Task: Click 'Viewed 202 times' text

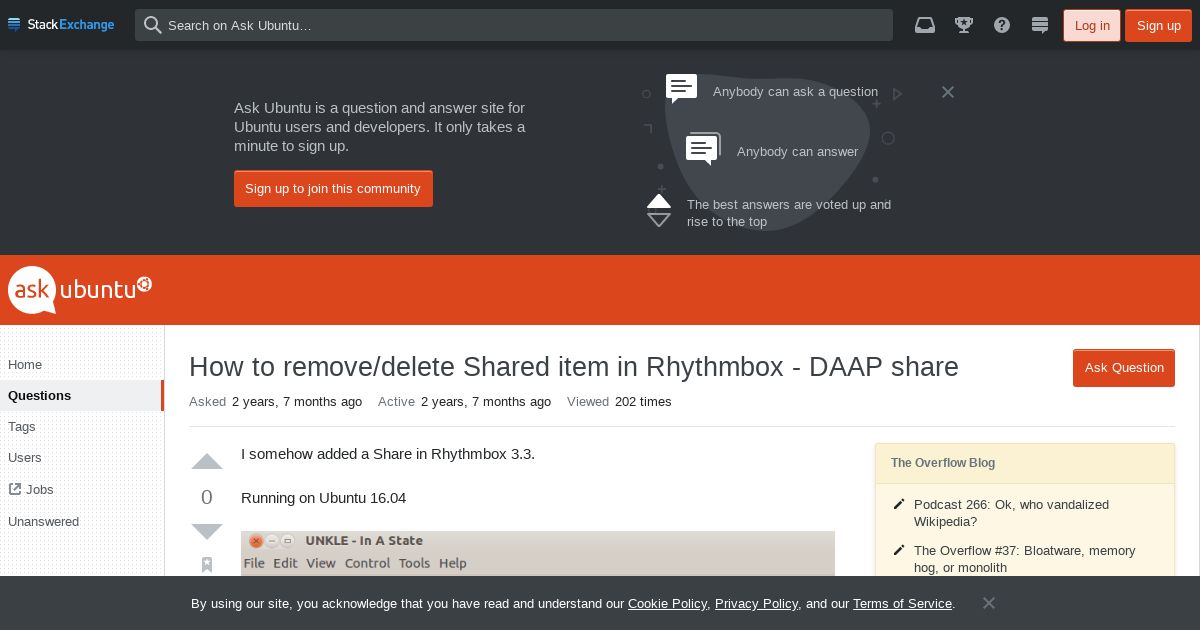Action: tap(619, 402)
